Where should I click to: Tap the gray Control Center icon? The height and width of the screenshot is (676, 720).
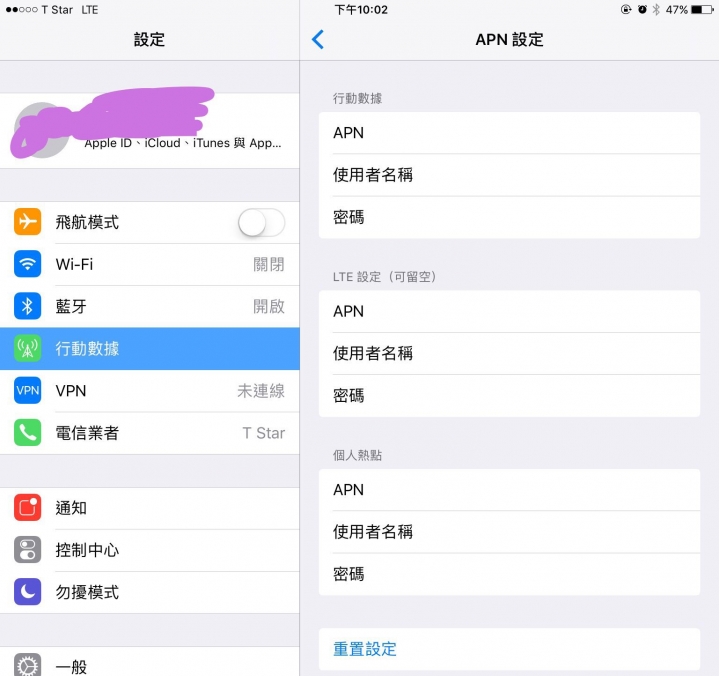coord(28,550)
